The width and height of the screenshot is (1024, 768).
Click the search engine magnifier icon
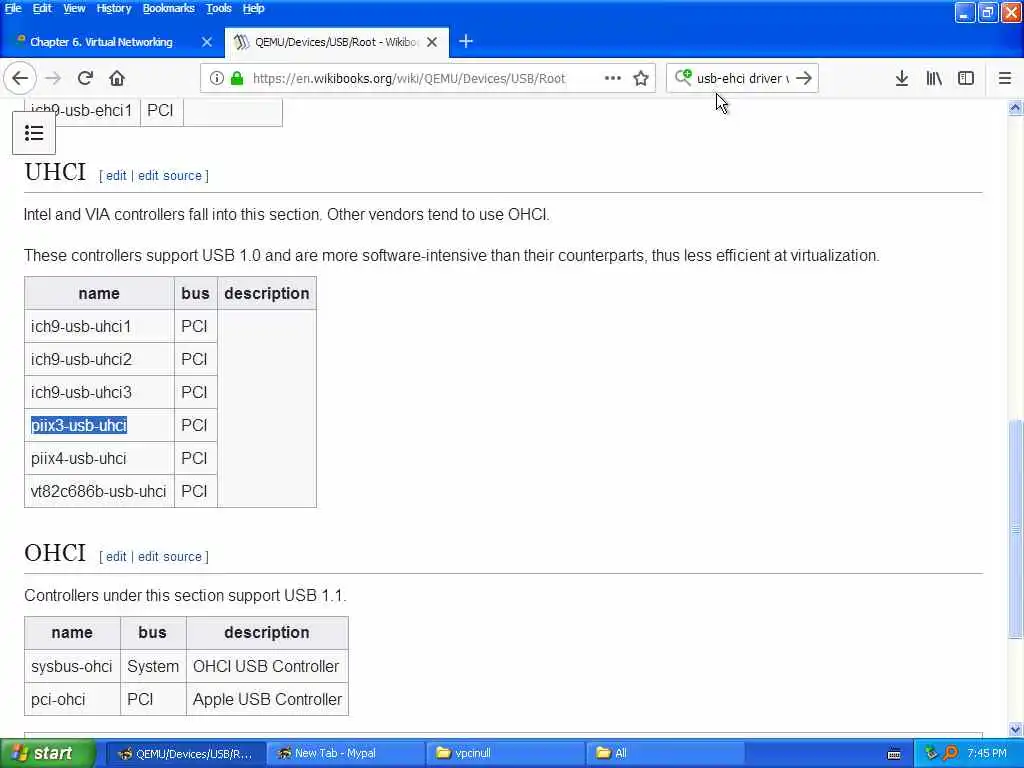[x=682, y=78]
